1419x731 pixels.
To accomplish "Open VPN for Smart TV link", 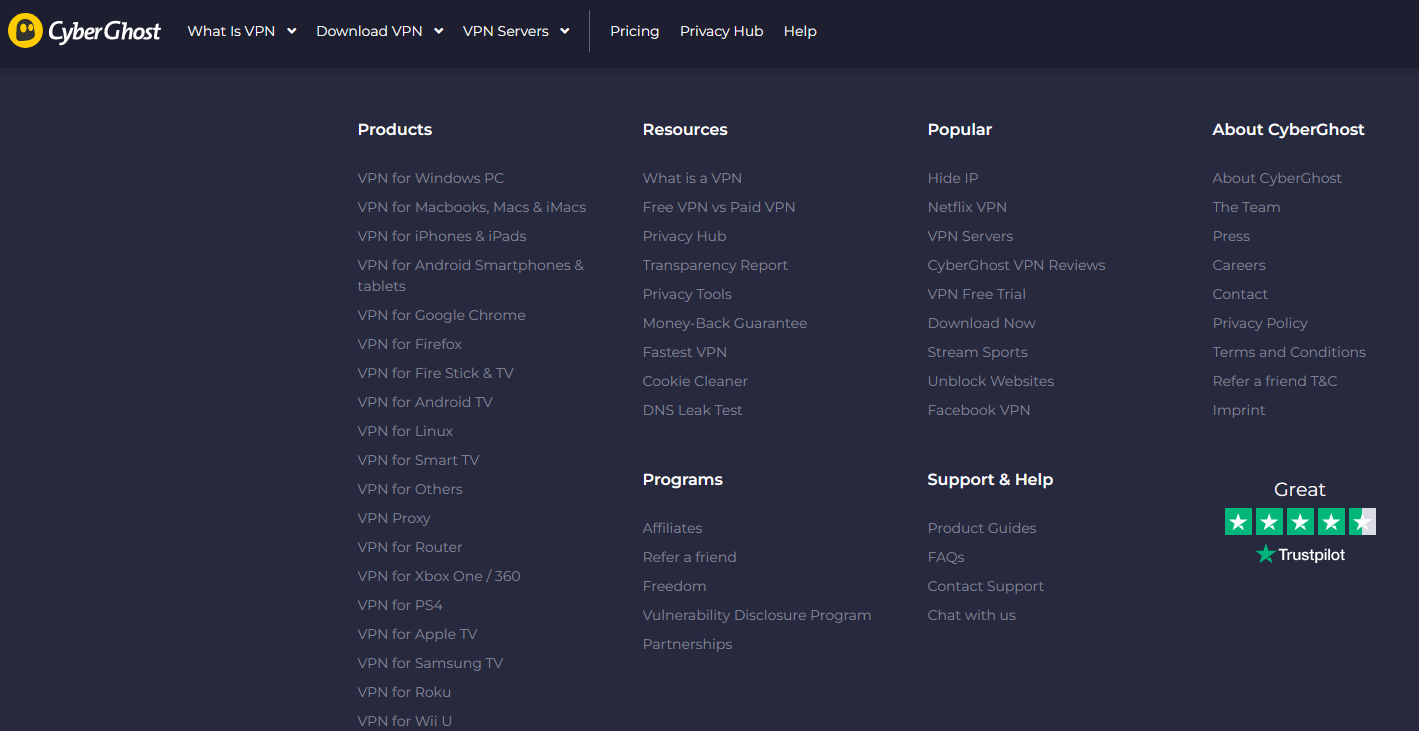I will (419, 460).
